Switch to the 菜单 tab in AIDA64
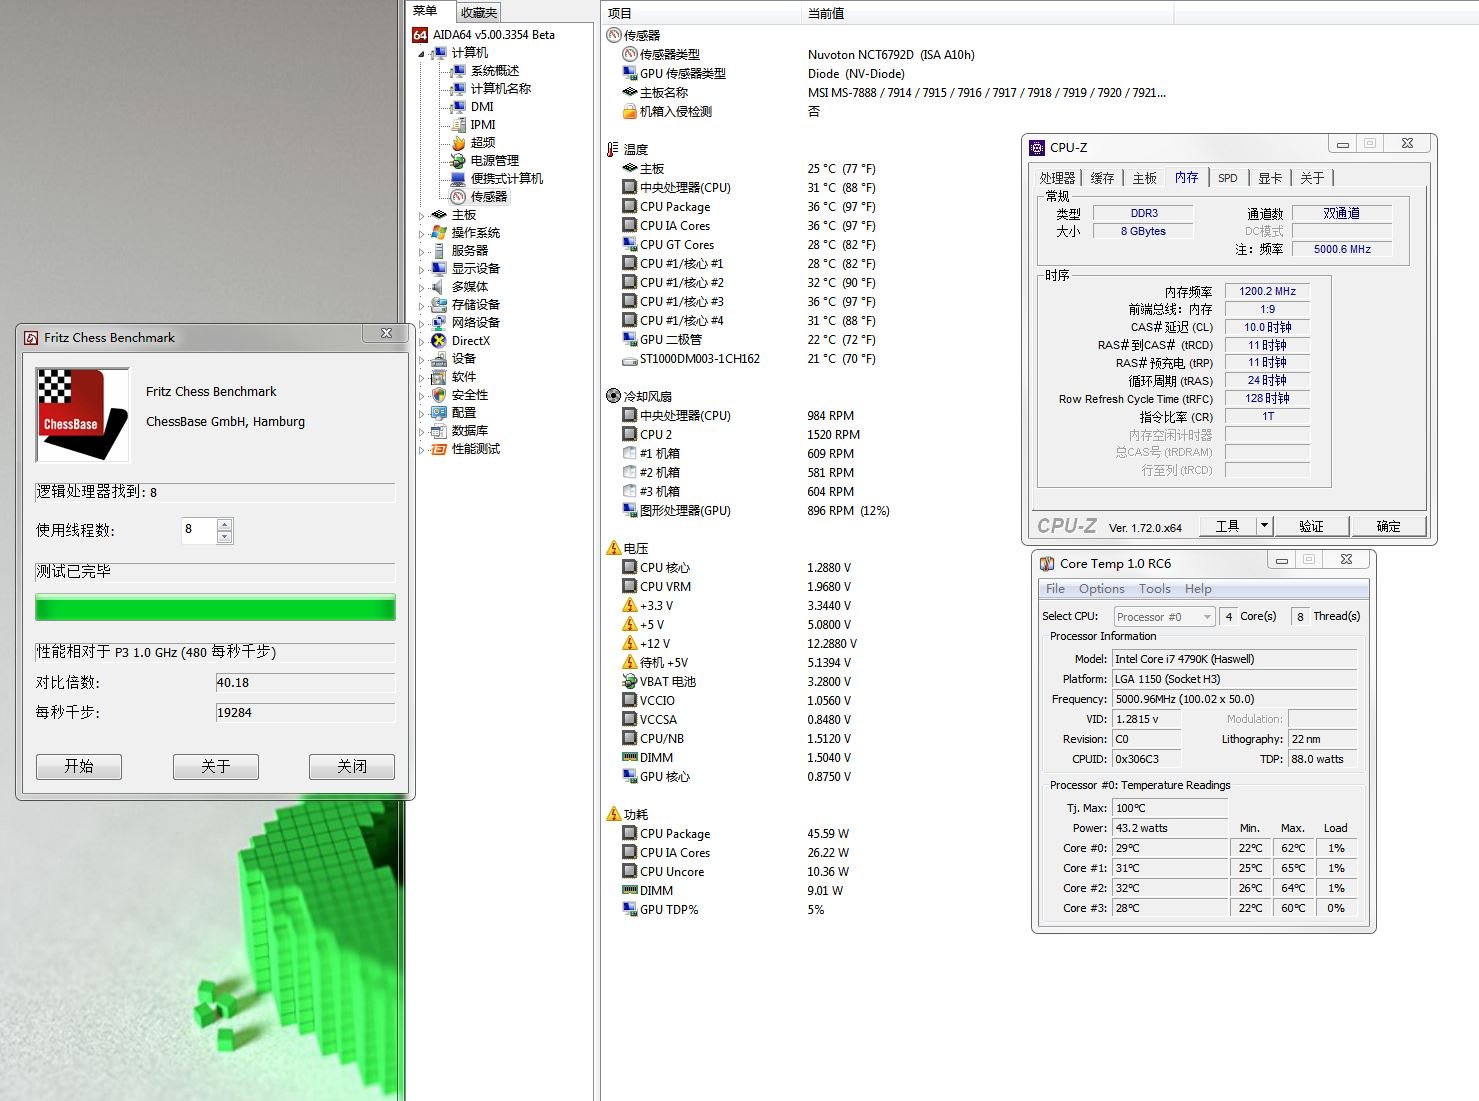The image size is (1479, 1101). 425,11
